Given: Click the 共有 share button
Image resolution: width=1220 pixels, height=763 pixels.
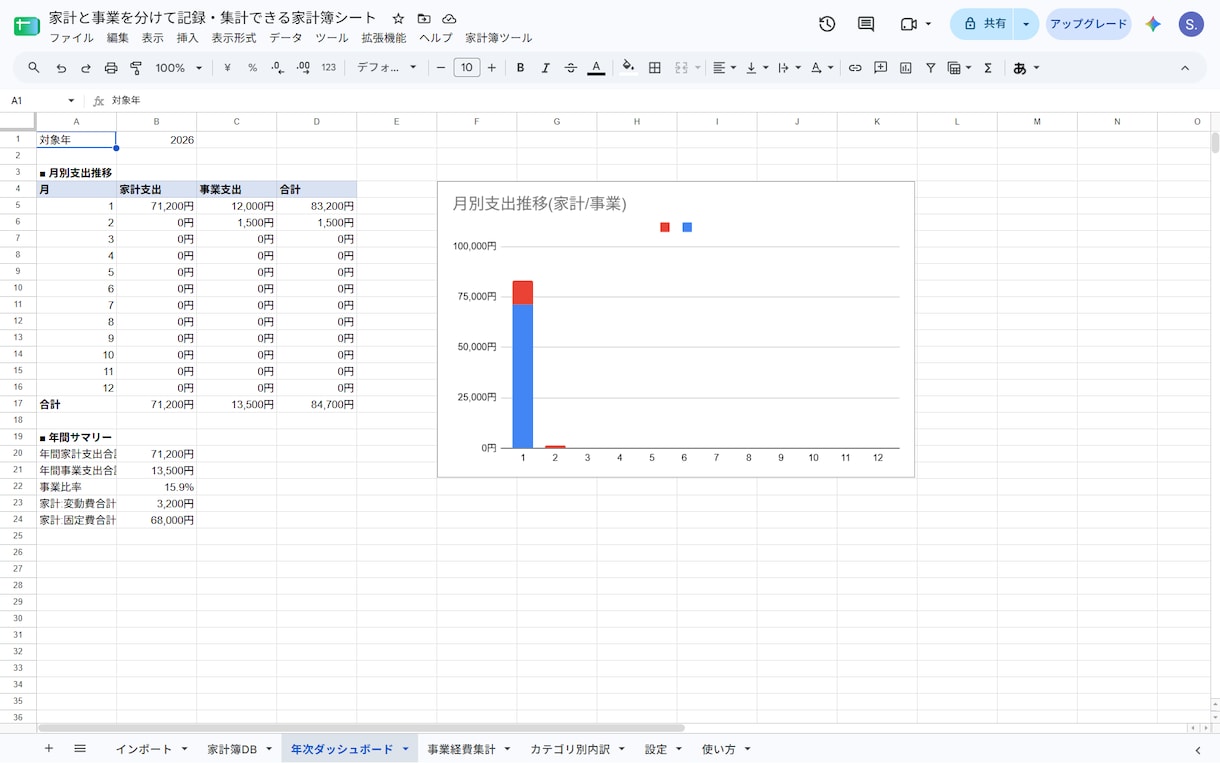Looking at the screenshot, I should click(x=982, y=24).
